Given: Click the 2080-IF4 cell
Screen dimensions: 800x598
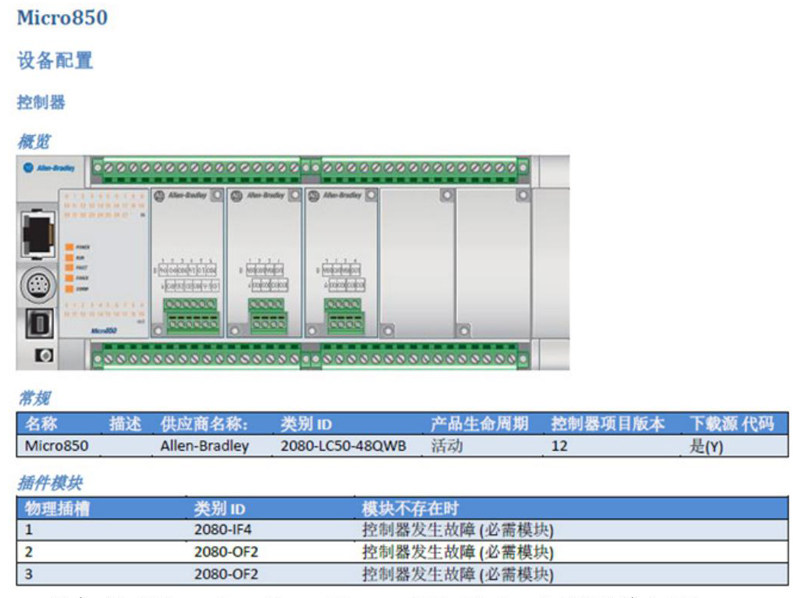Looking at the screenshot, I should coord(222,530).
